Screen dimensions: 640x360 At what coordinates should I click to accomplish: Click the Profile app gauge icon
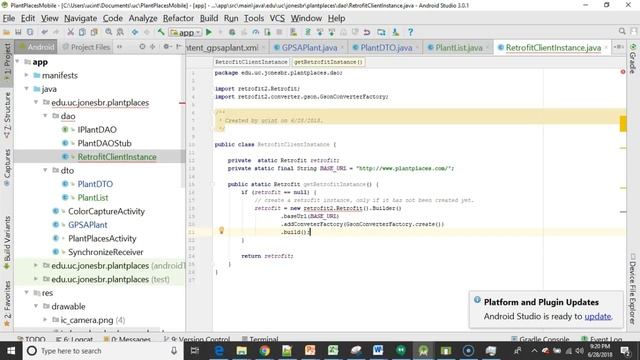pyautogui.click(x=256, y=32)
